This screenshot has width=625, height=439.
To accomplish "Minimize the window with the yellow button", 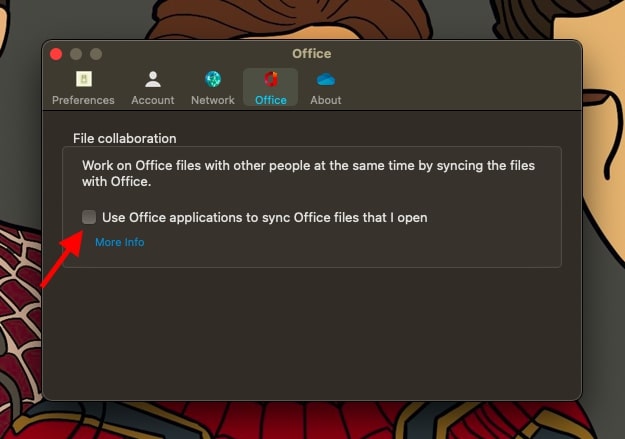I will 76,53.
